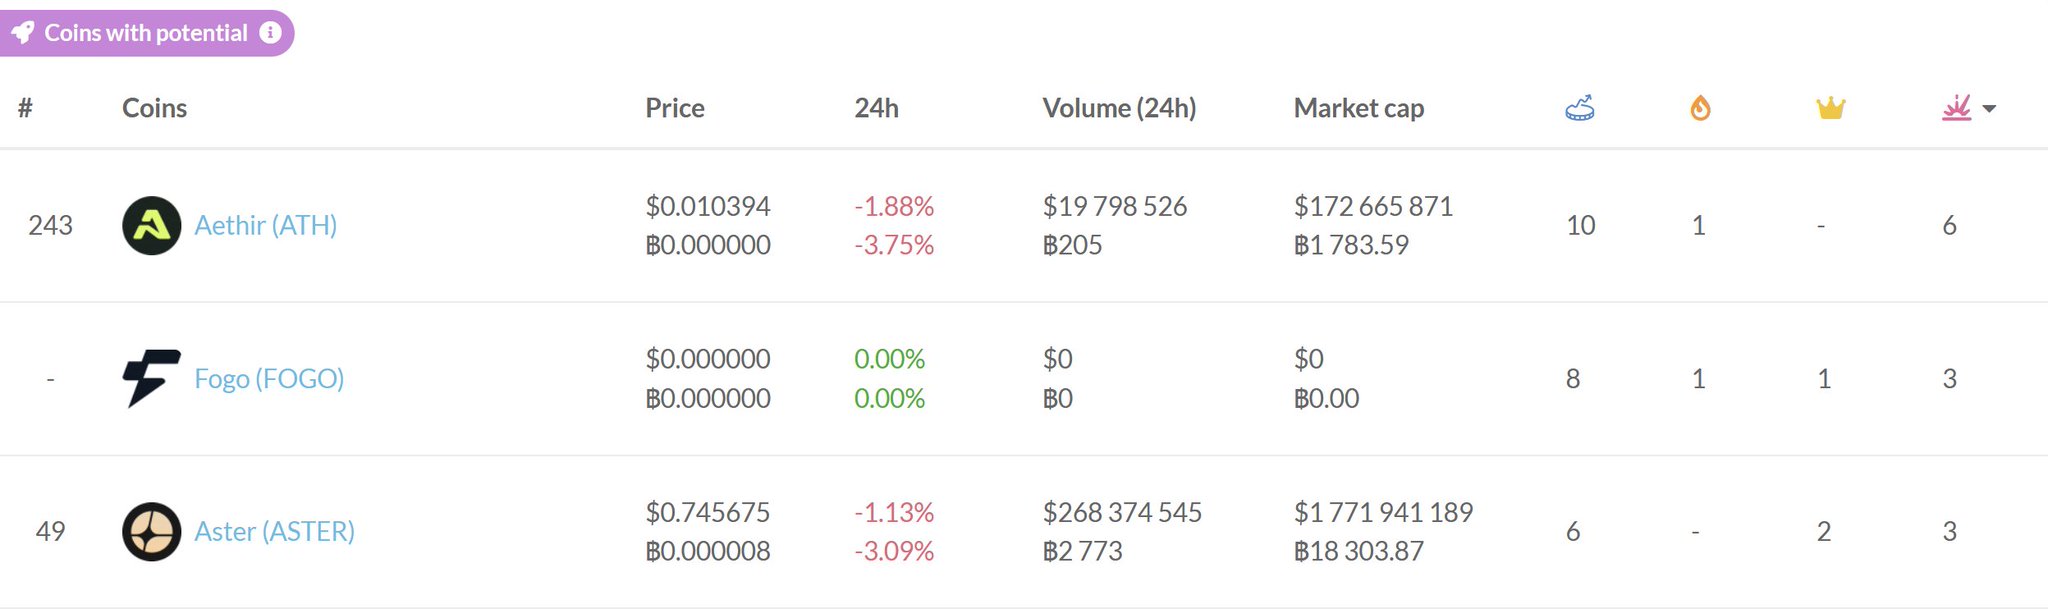Click the rocket icon in the purple badge
The width and height of the screenshot is (2048, 609).
pos(23,33)
